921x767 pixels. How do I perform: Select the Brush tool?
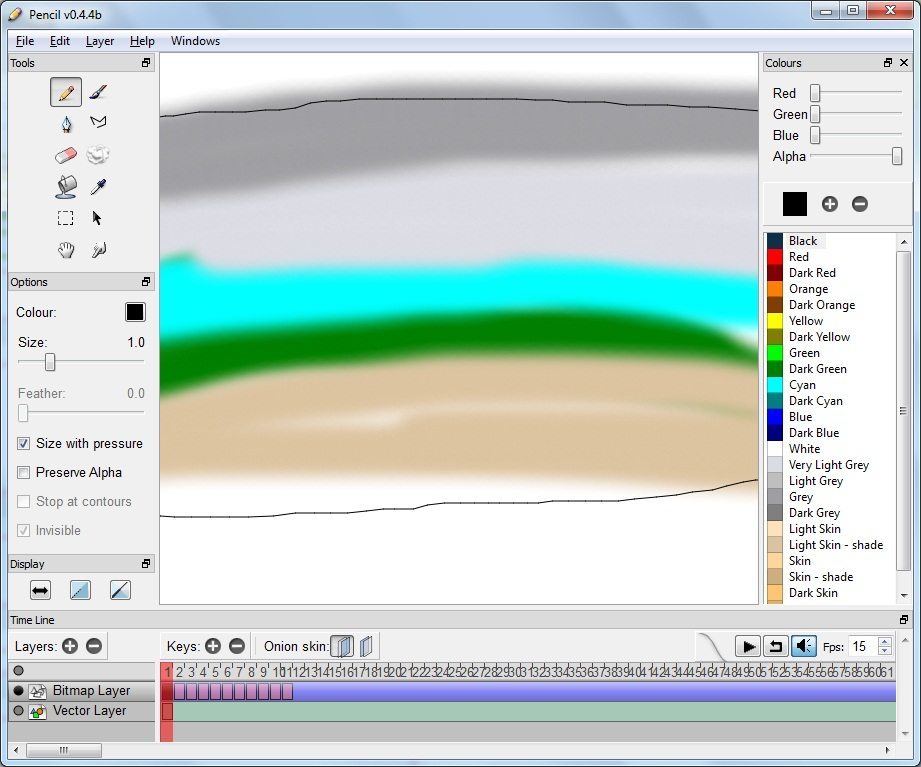click(x=98, y=92)
